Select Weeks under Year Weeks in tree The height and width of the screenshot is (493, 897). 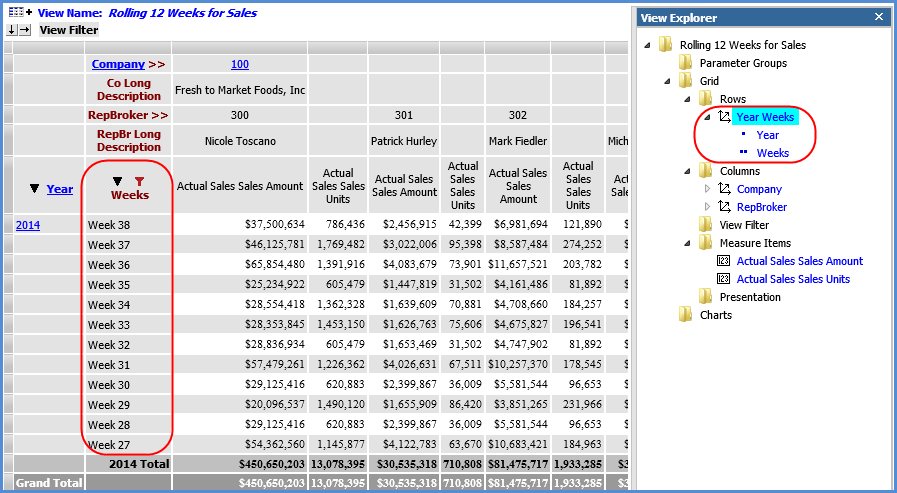click(x=772, y=153)
